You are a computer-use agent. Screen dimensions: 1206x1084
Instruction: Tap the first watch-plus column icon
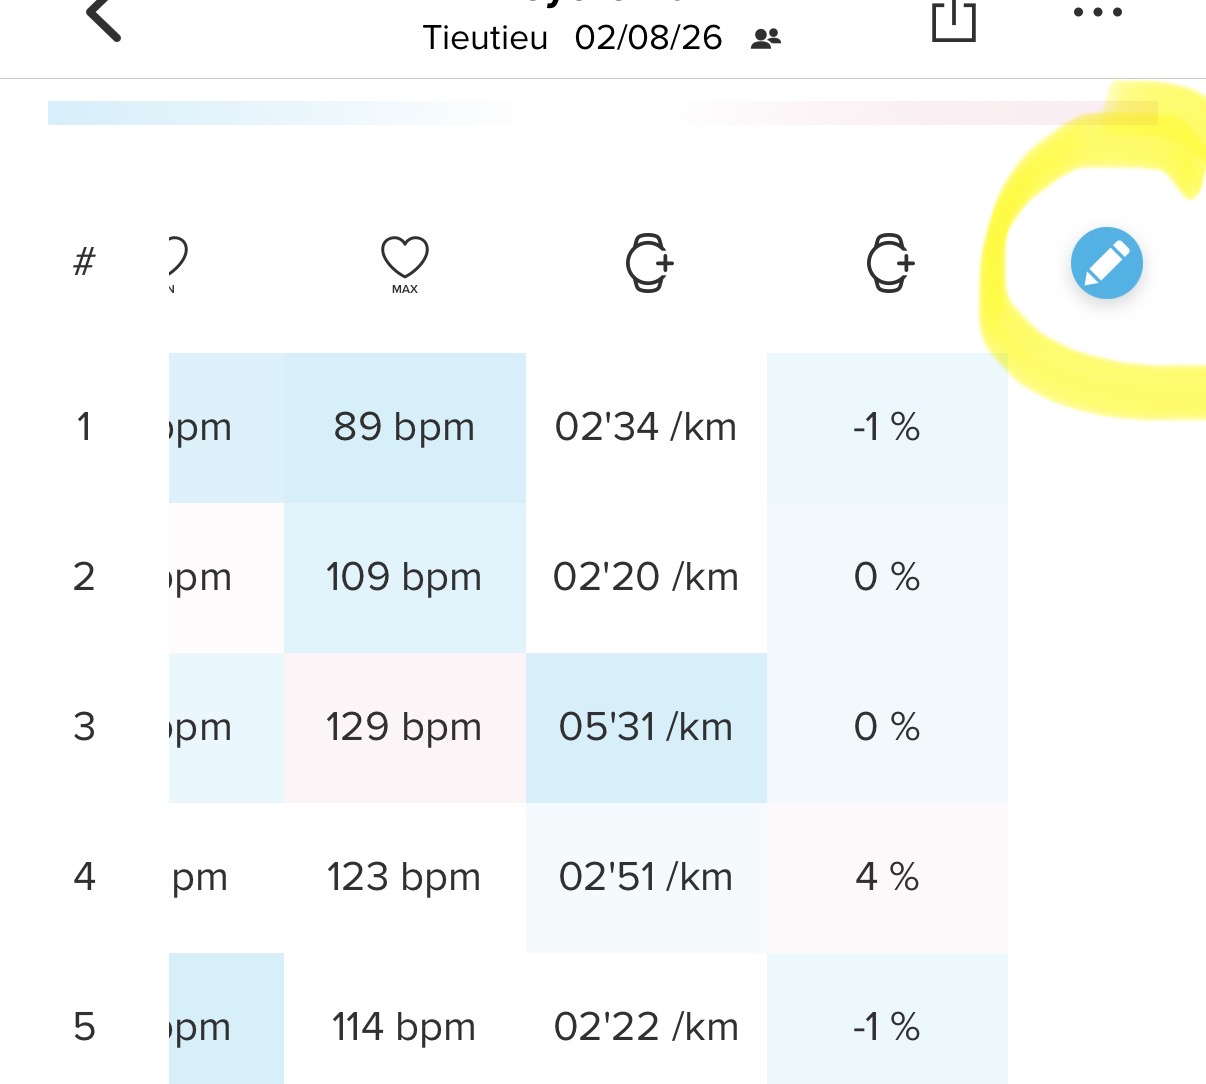649,263
